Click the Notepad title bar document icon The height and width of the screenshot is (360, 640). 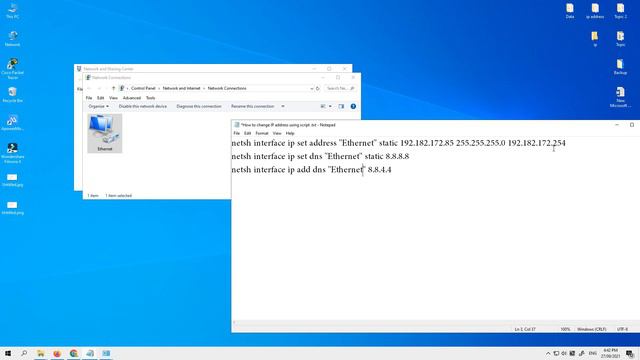pos(237,125)
